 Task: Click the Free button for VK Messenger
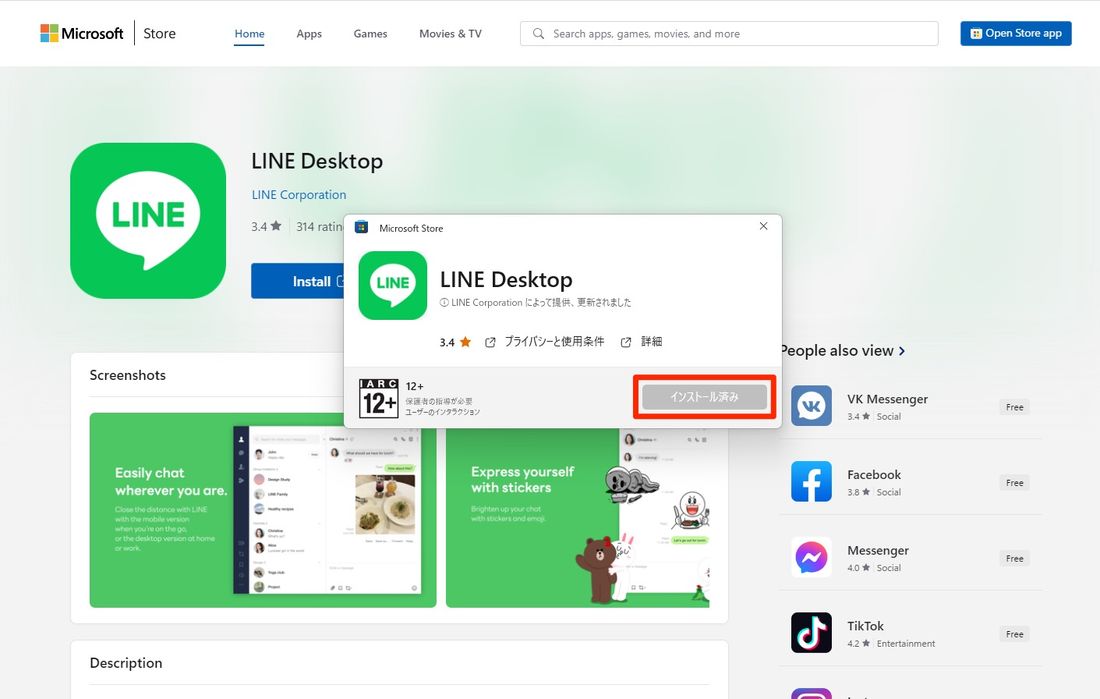[x=1014, y=407]
